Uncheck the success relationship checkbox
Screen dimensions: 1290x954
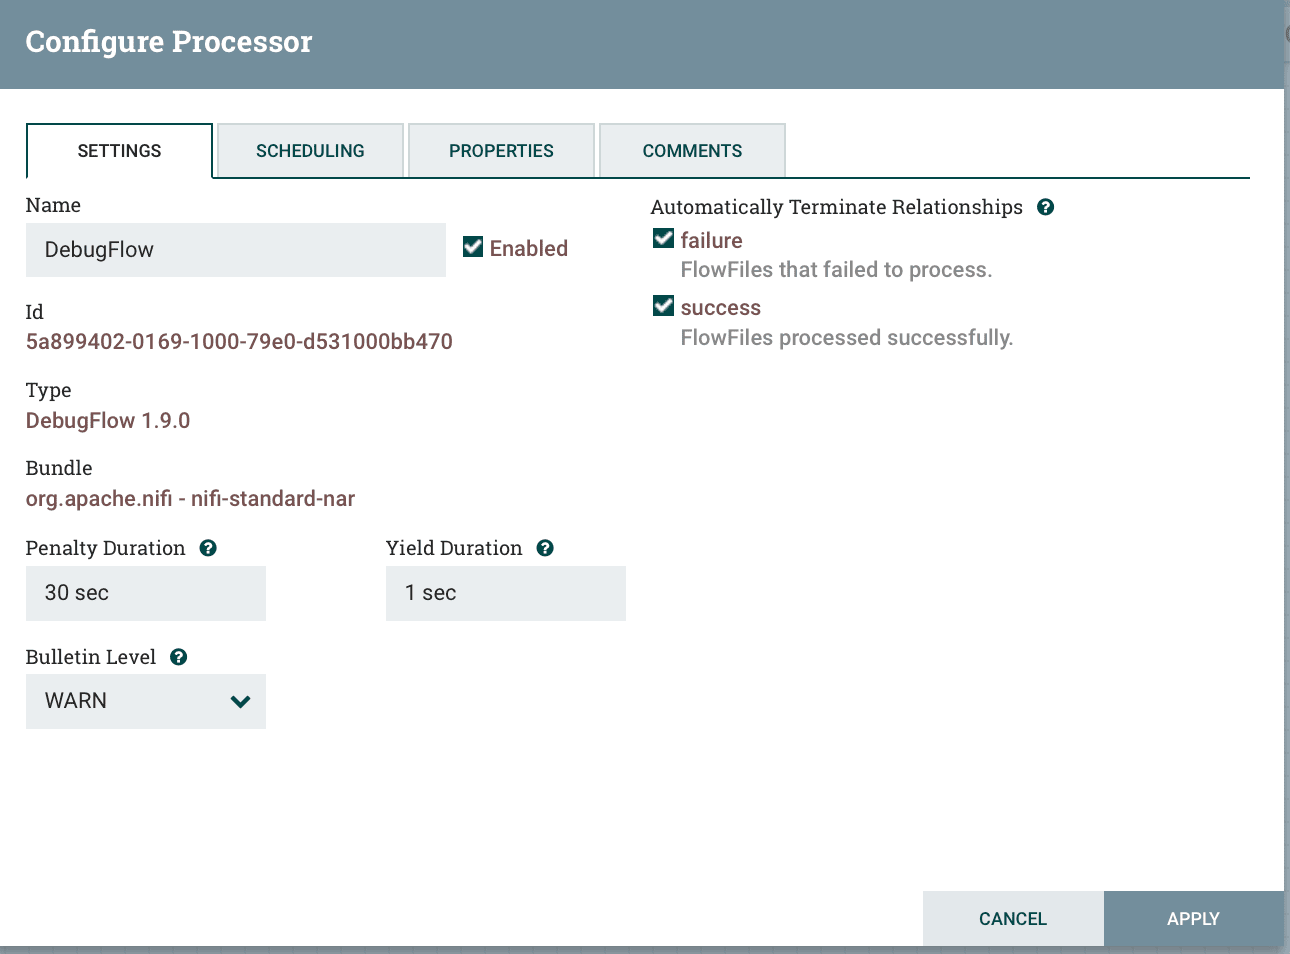(663, 306)
